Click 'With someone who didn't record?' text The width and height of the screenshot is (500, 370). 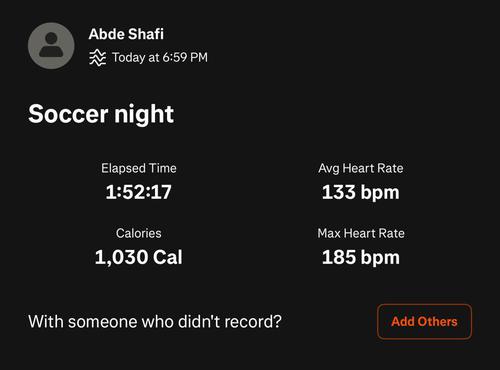point(155,322)
